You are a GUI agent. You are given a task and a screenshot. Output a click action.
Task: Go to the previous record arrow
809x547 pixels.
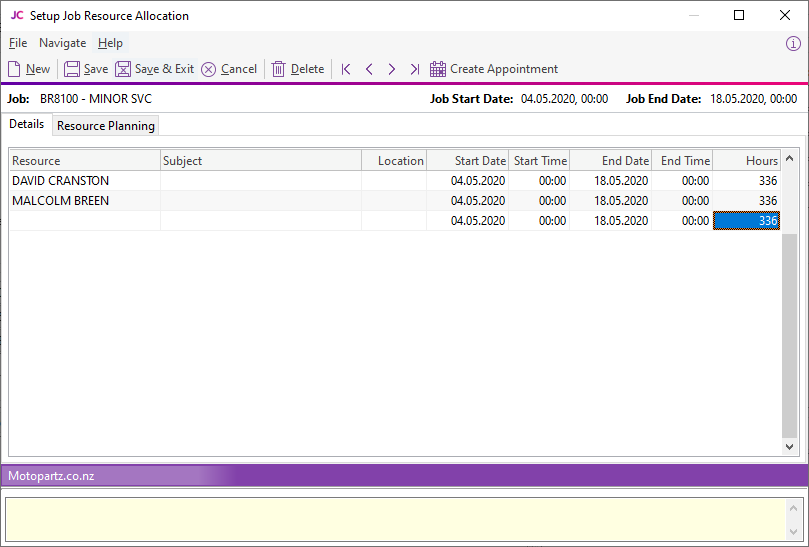(x=369, y=69)
